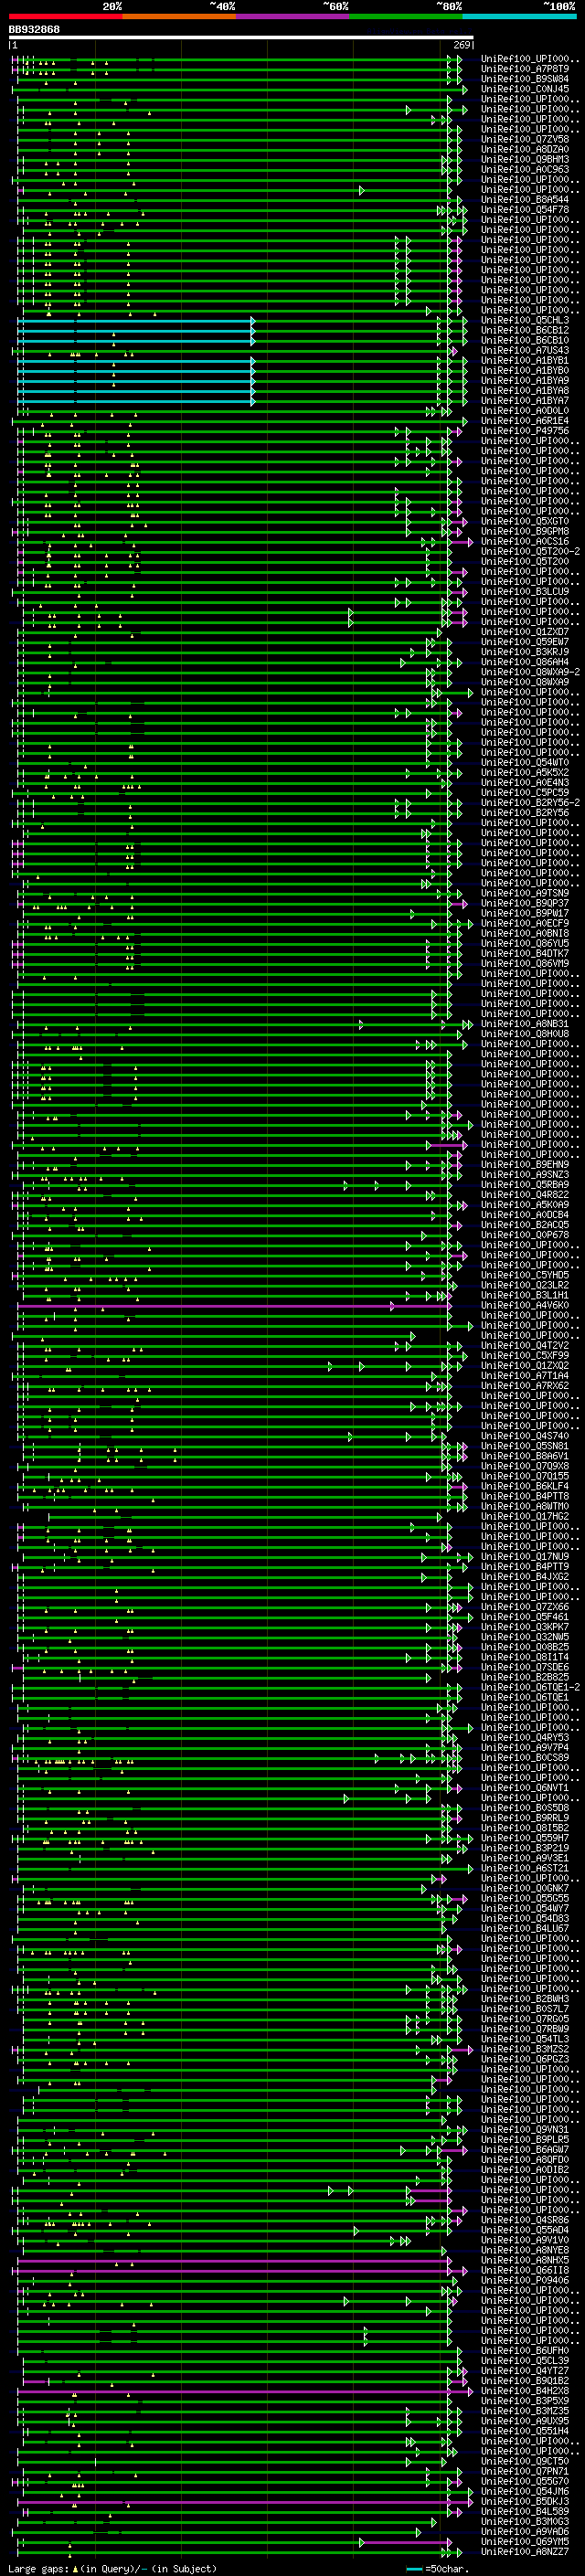Open hit UniRef100_A7P8T9
The height and width of the screenshot is (2576, 585).
click(525, 69)
